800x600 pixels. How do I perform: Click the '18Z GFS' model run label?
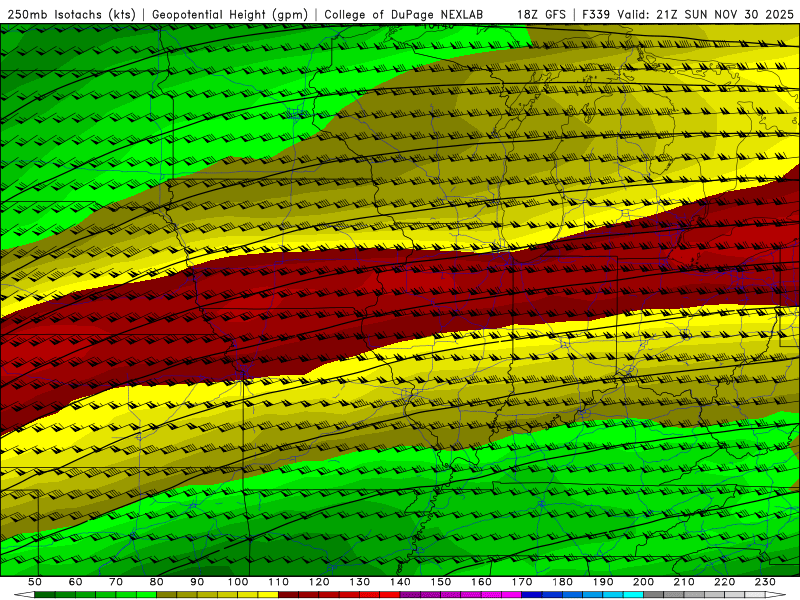pos(541,15)
